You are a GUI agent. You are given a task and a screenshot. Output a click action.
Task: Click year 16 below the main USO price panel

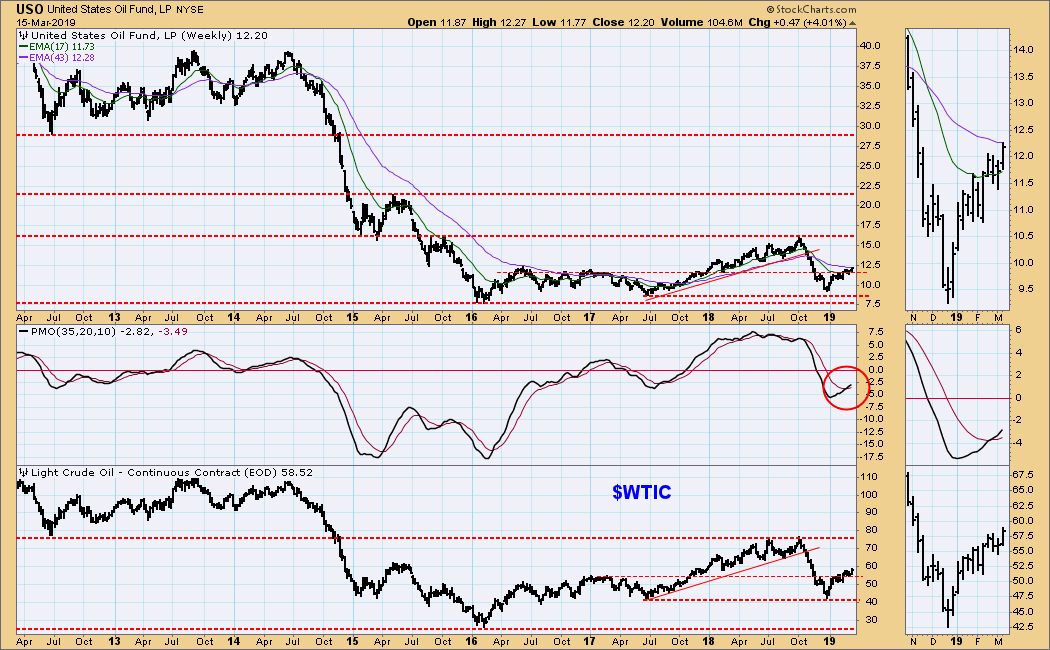(x=471, y=317)
